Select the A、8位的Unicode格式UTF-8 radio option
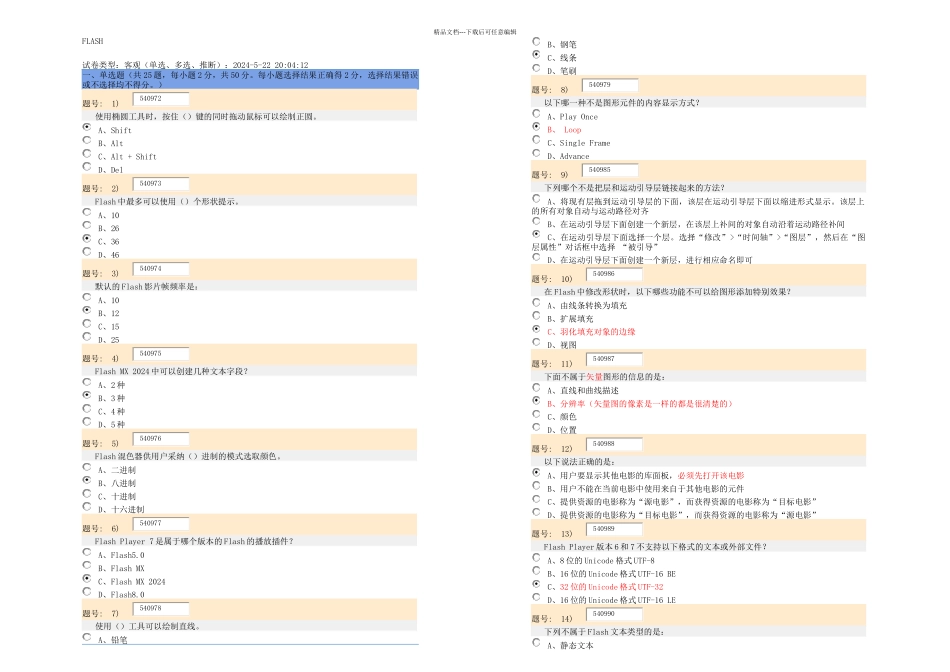950x672 pixels. tap(536, 557)
